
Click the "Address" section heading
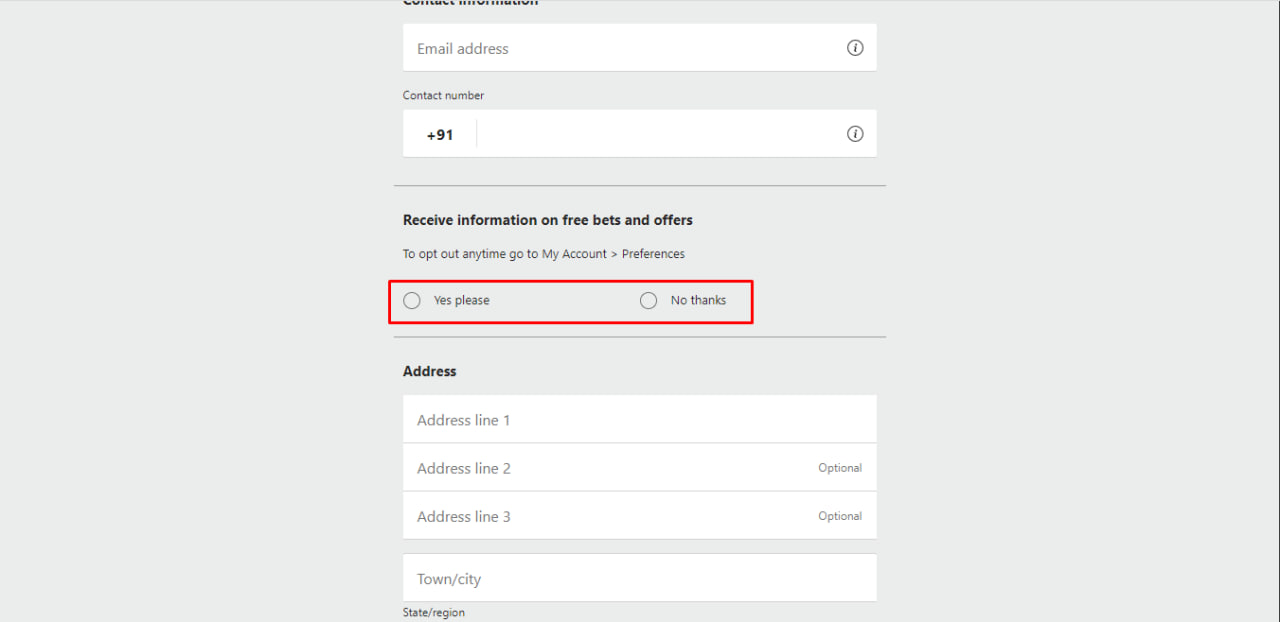click(x=430, y=371)
